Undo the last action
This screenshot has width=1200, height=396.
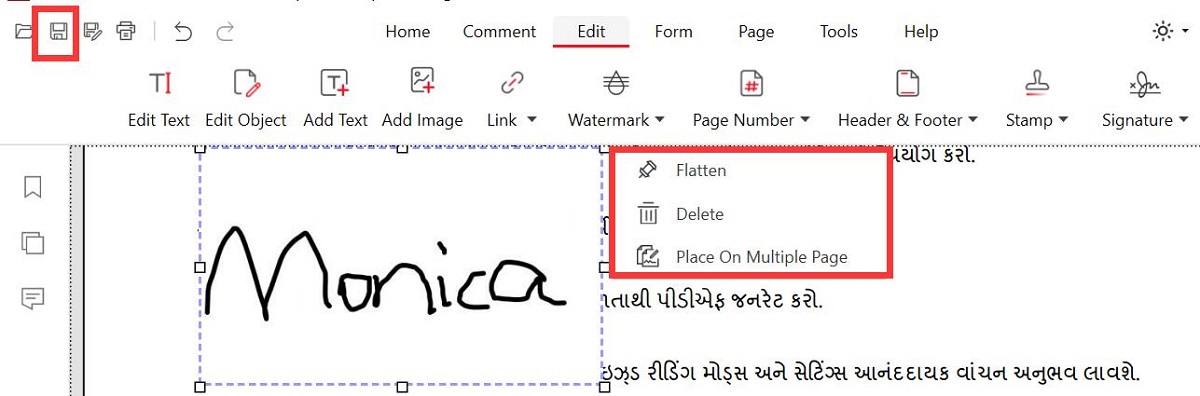click(x=183, y=31)
